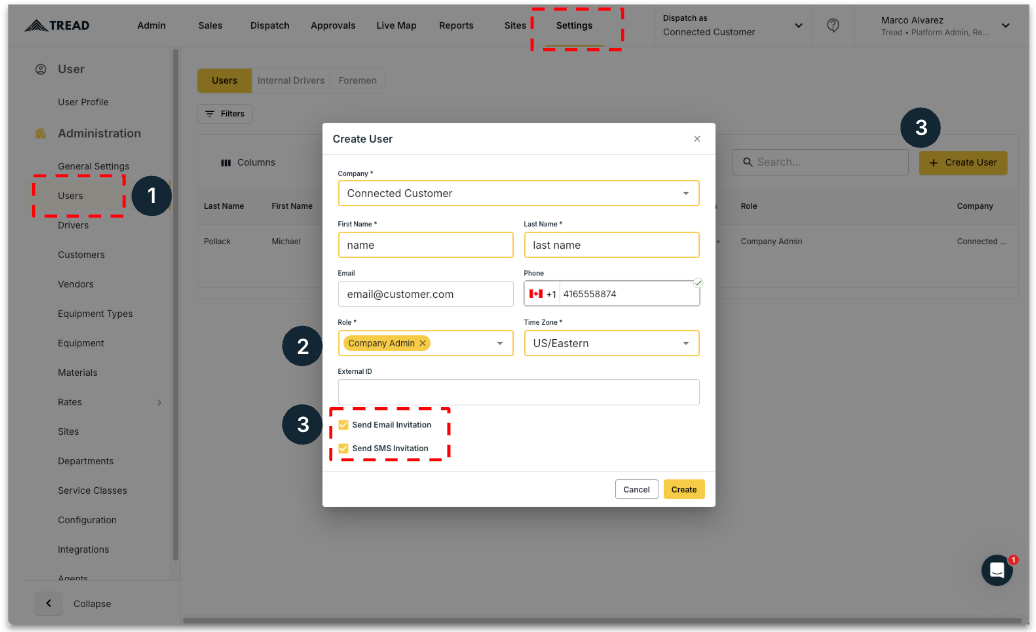Screen dimensions: 1036x632
Task: Go to Approvals
Action: (333, 26)
